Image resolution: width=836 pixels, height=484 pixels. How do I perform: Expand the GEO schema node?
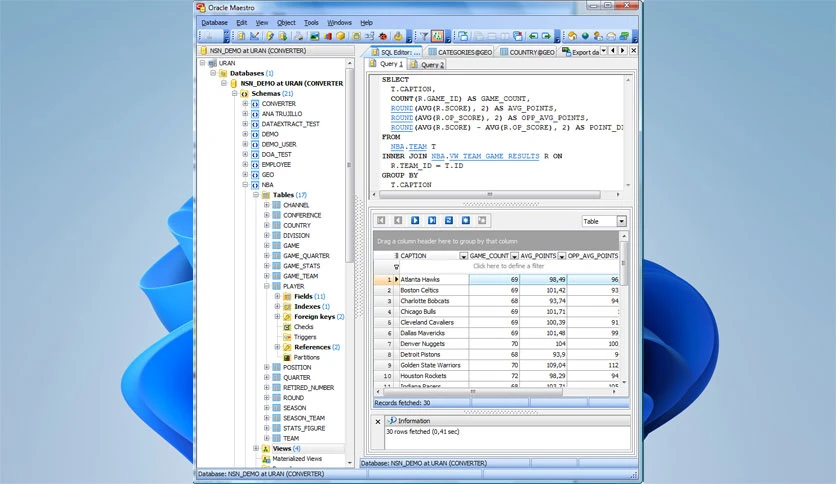245,174
